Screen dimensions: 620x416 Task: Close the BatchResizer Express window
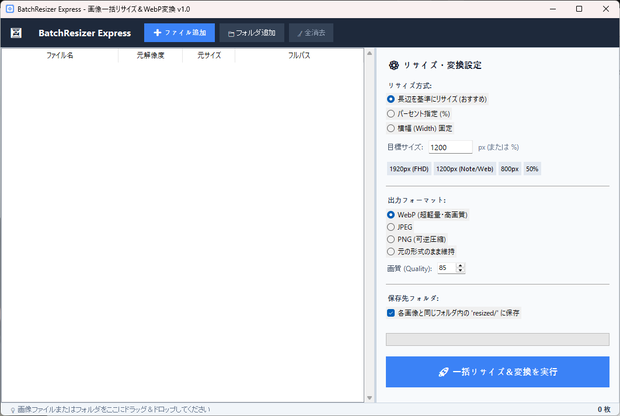(x=606, y=9)
